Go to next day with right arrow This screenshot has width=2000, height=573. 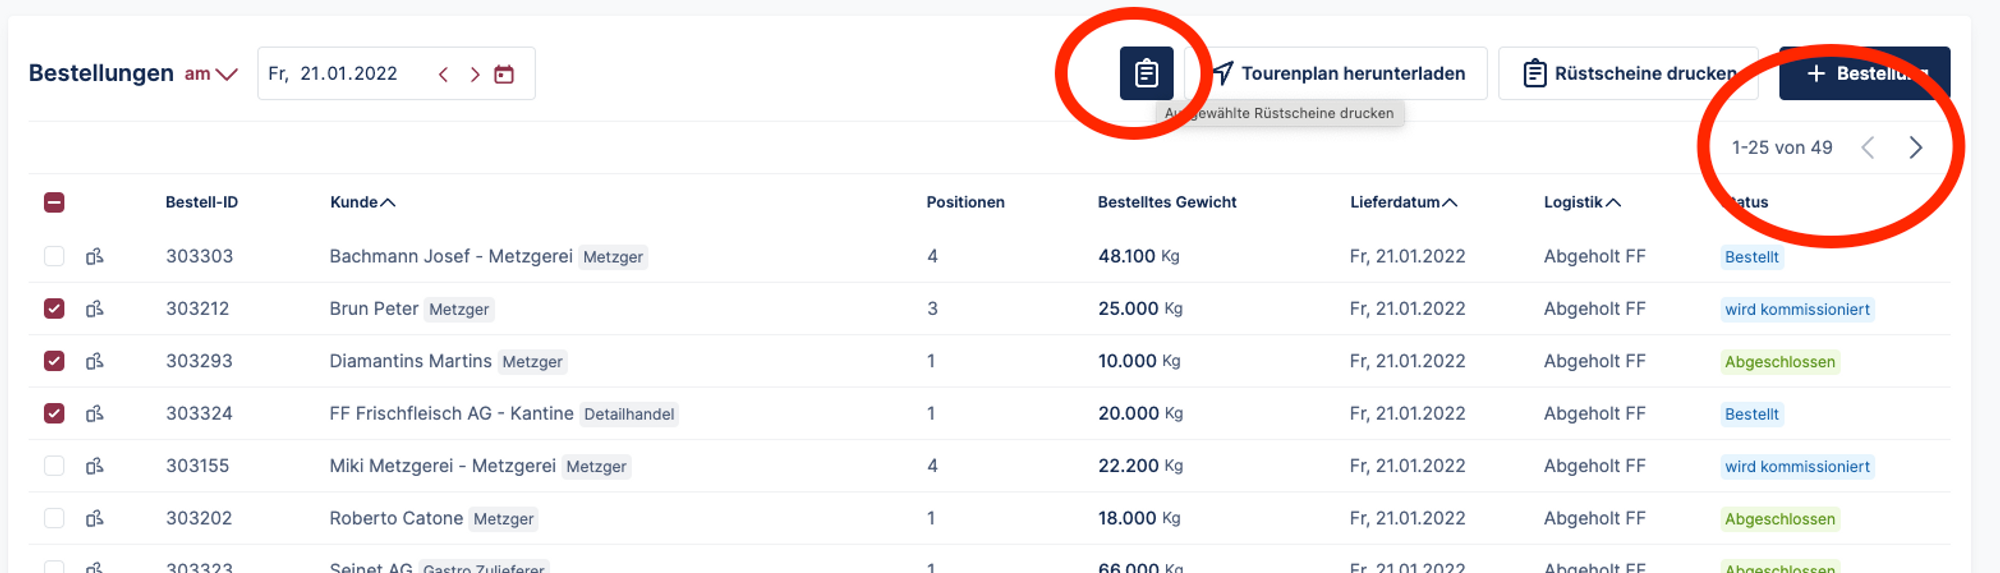[475, 74]
